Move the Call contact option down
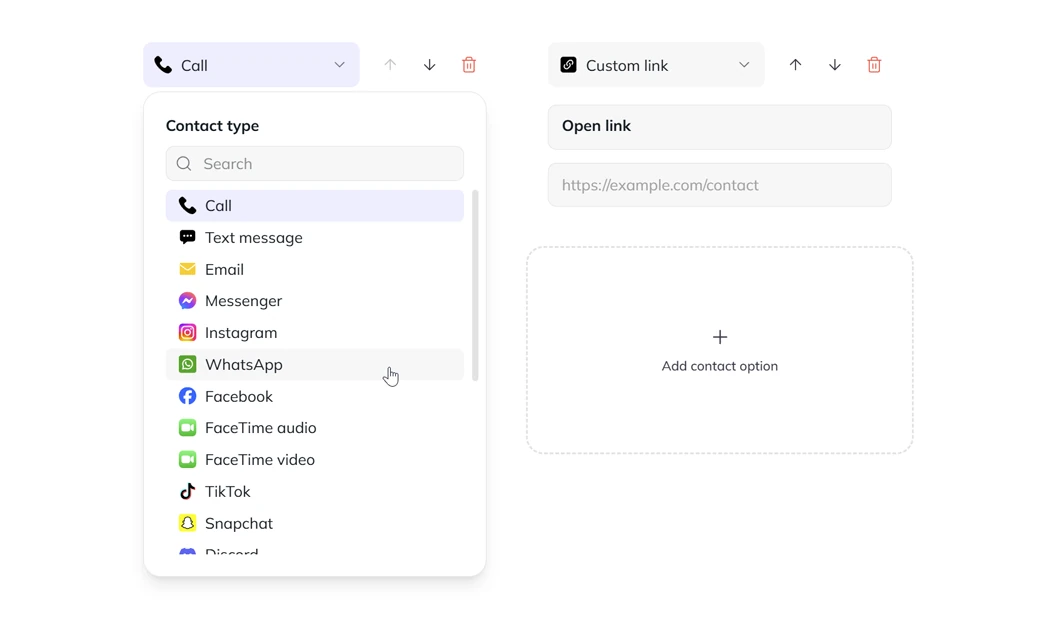 429,65
